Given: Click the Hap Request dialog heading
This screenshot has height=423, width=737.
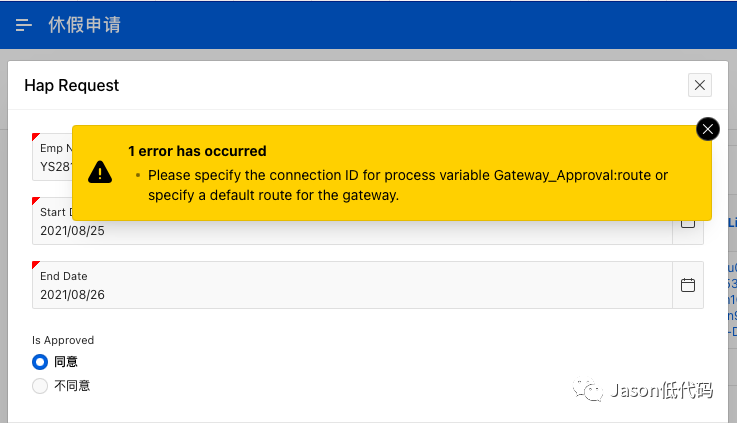Looking at the screenshot, I should point(71,86).
